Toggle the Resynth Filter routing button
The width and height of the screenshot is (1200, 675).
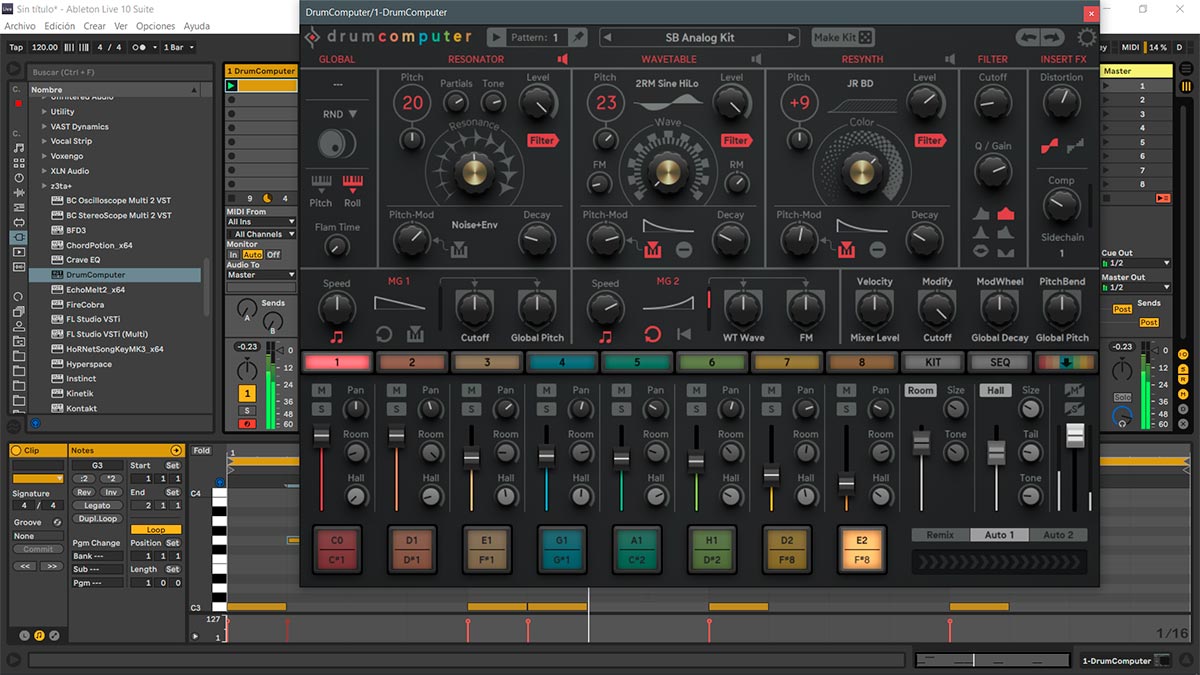931,140
